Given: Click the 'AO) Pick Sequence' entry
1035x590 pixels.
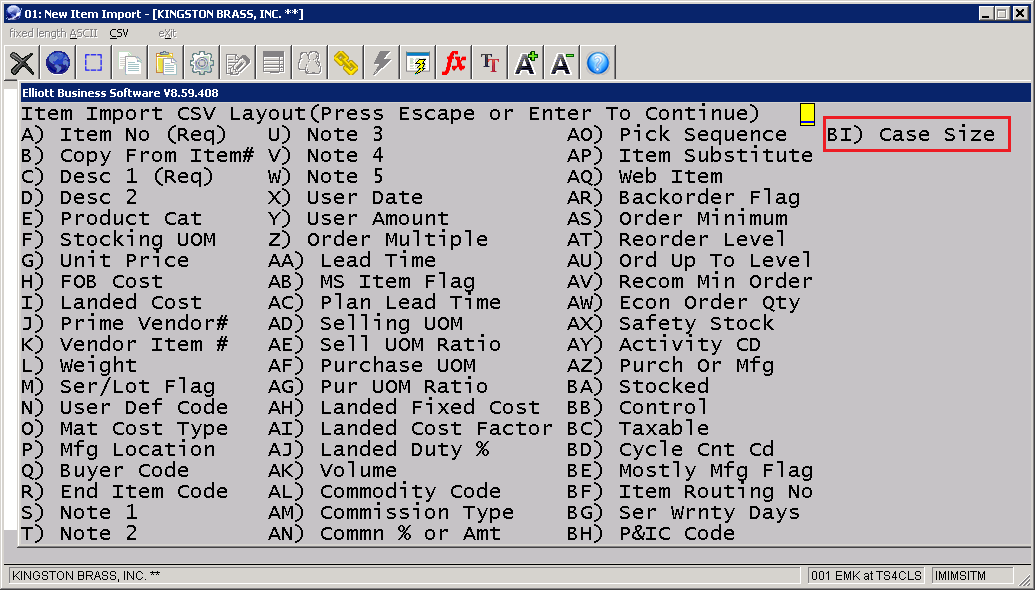Looking at the screenshot, I should [x=677, y=135].
